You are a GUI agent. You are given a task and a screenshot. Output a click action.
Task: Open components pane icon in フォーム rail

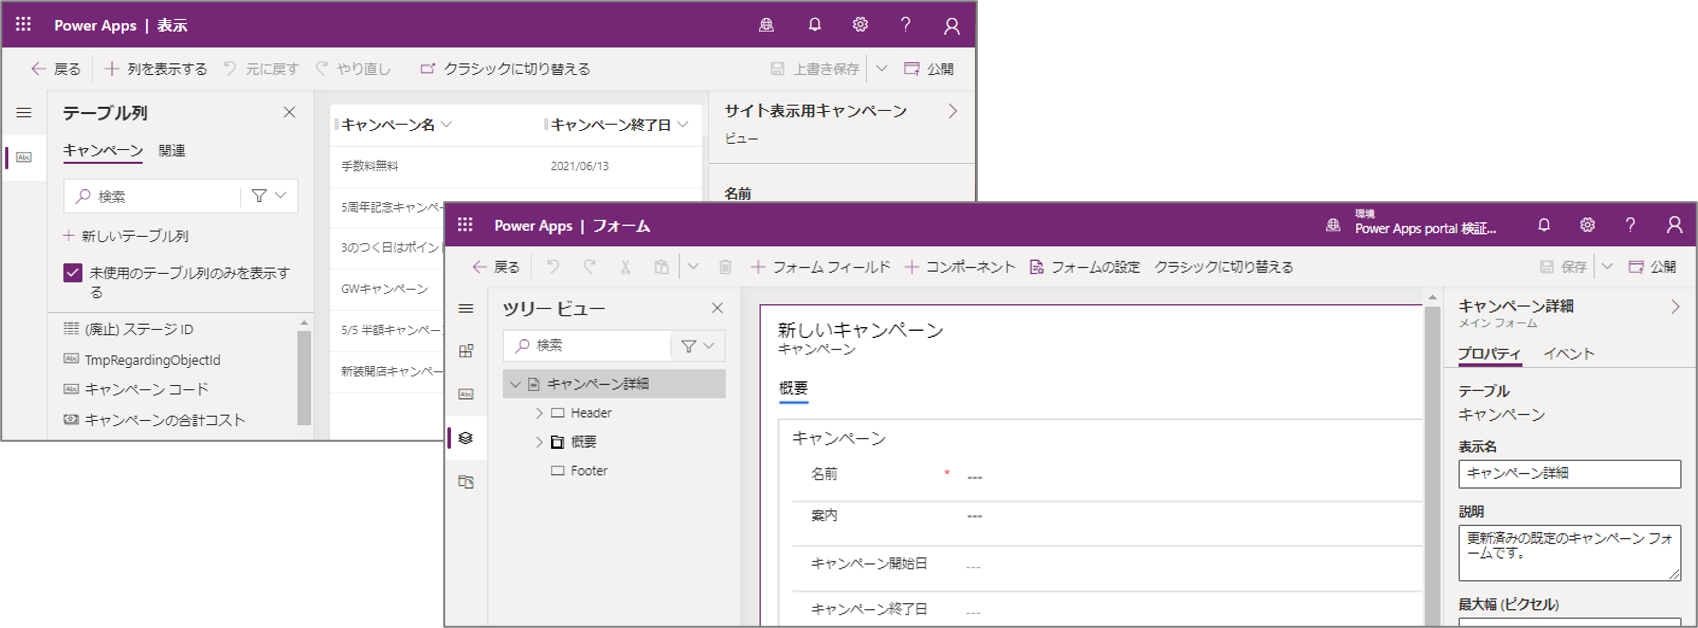466,351
